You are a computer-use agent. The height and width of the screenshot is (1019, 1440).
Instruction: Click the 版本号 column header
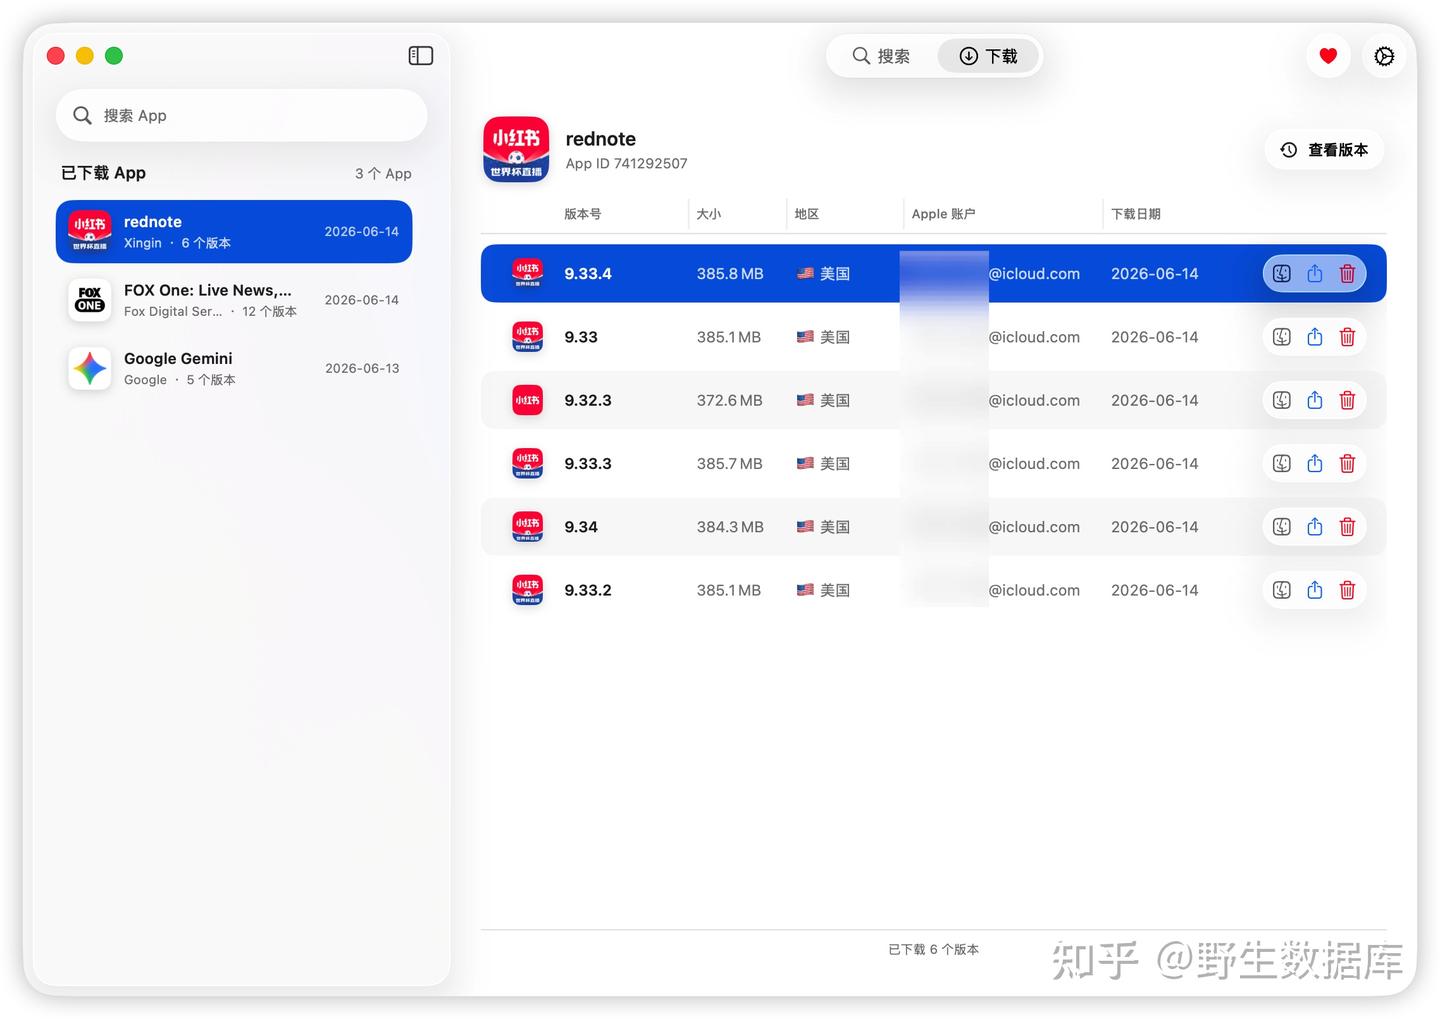(583, 214)
